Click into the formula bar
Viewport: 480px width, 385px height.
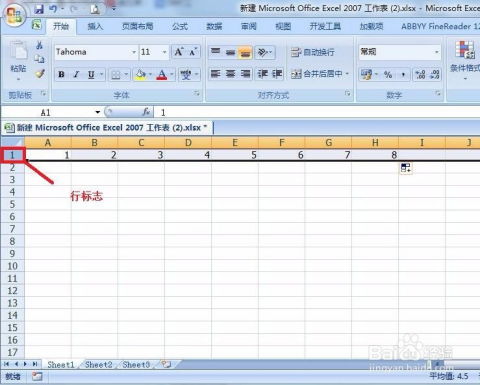click(x=318, y=112)
